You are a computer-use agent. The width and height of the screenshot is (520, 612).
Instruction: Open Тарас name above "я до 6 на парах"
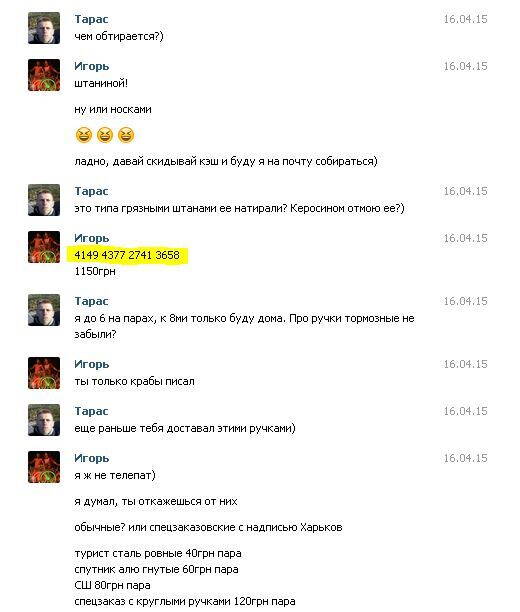91,301
